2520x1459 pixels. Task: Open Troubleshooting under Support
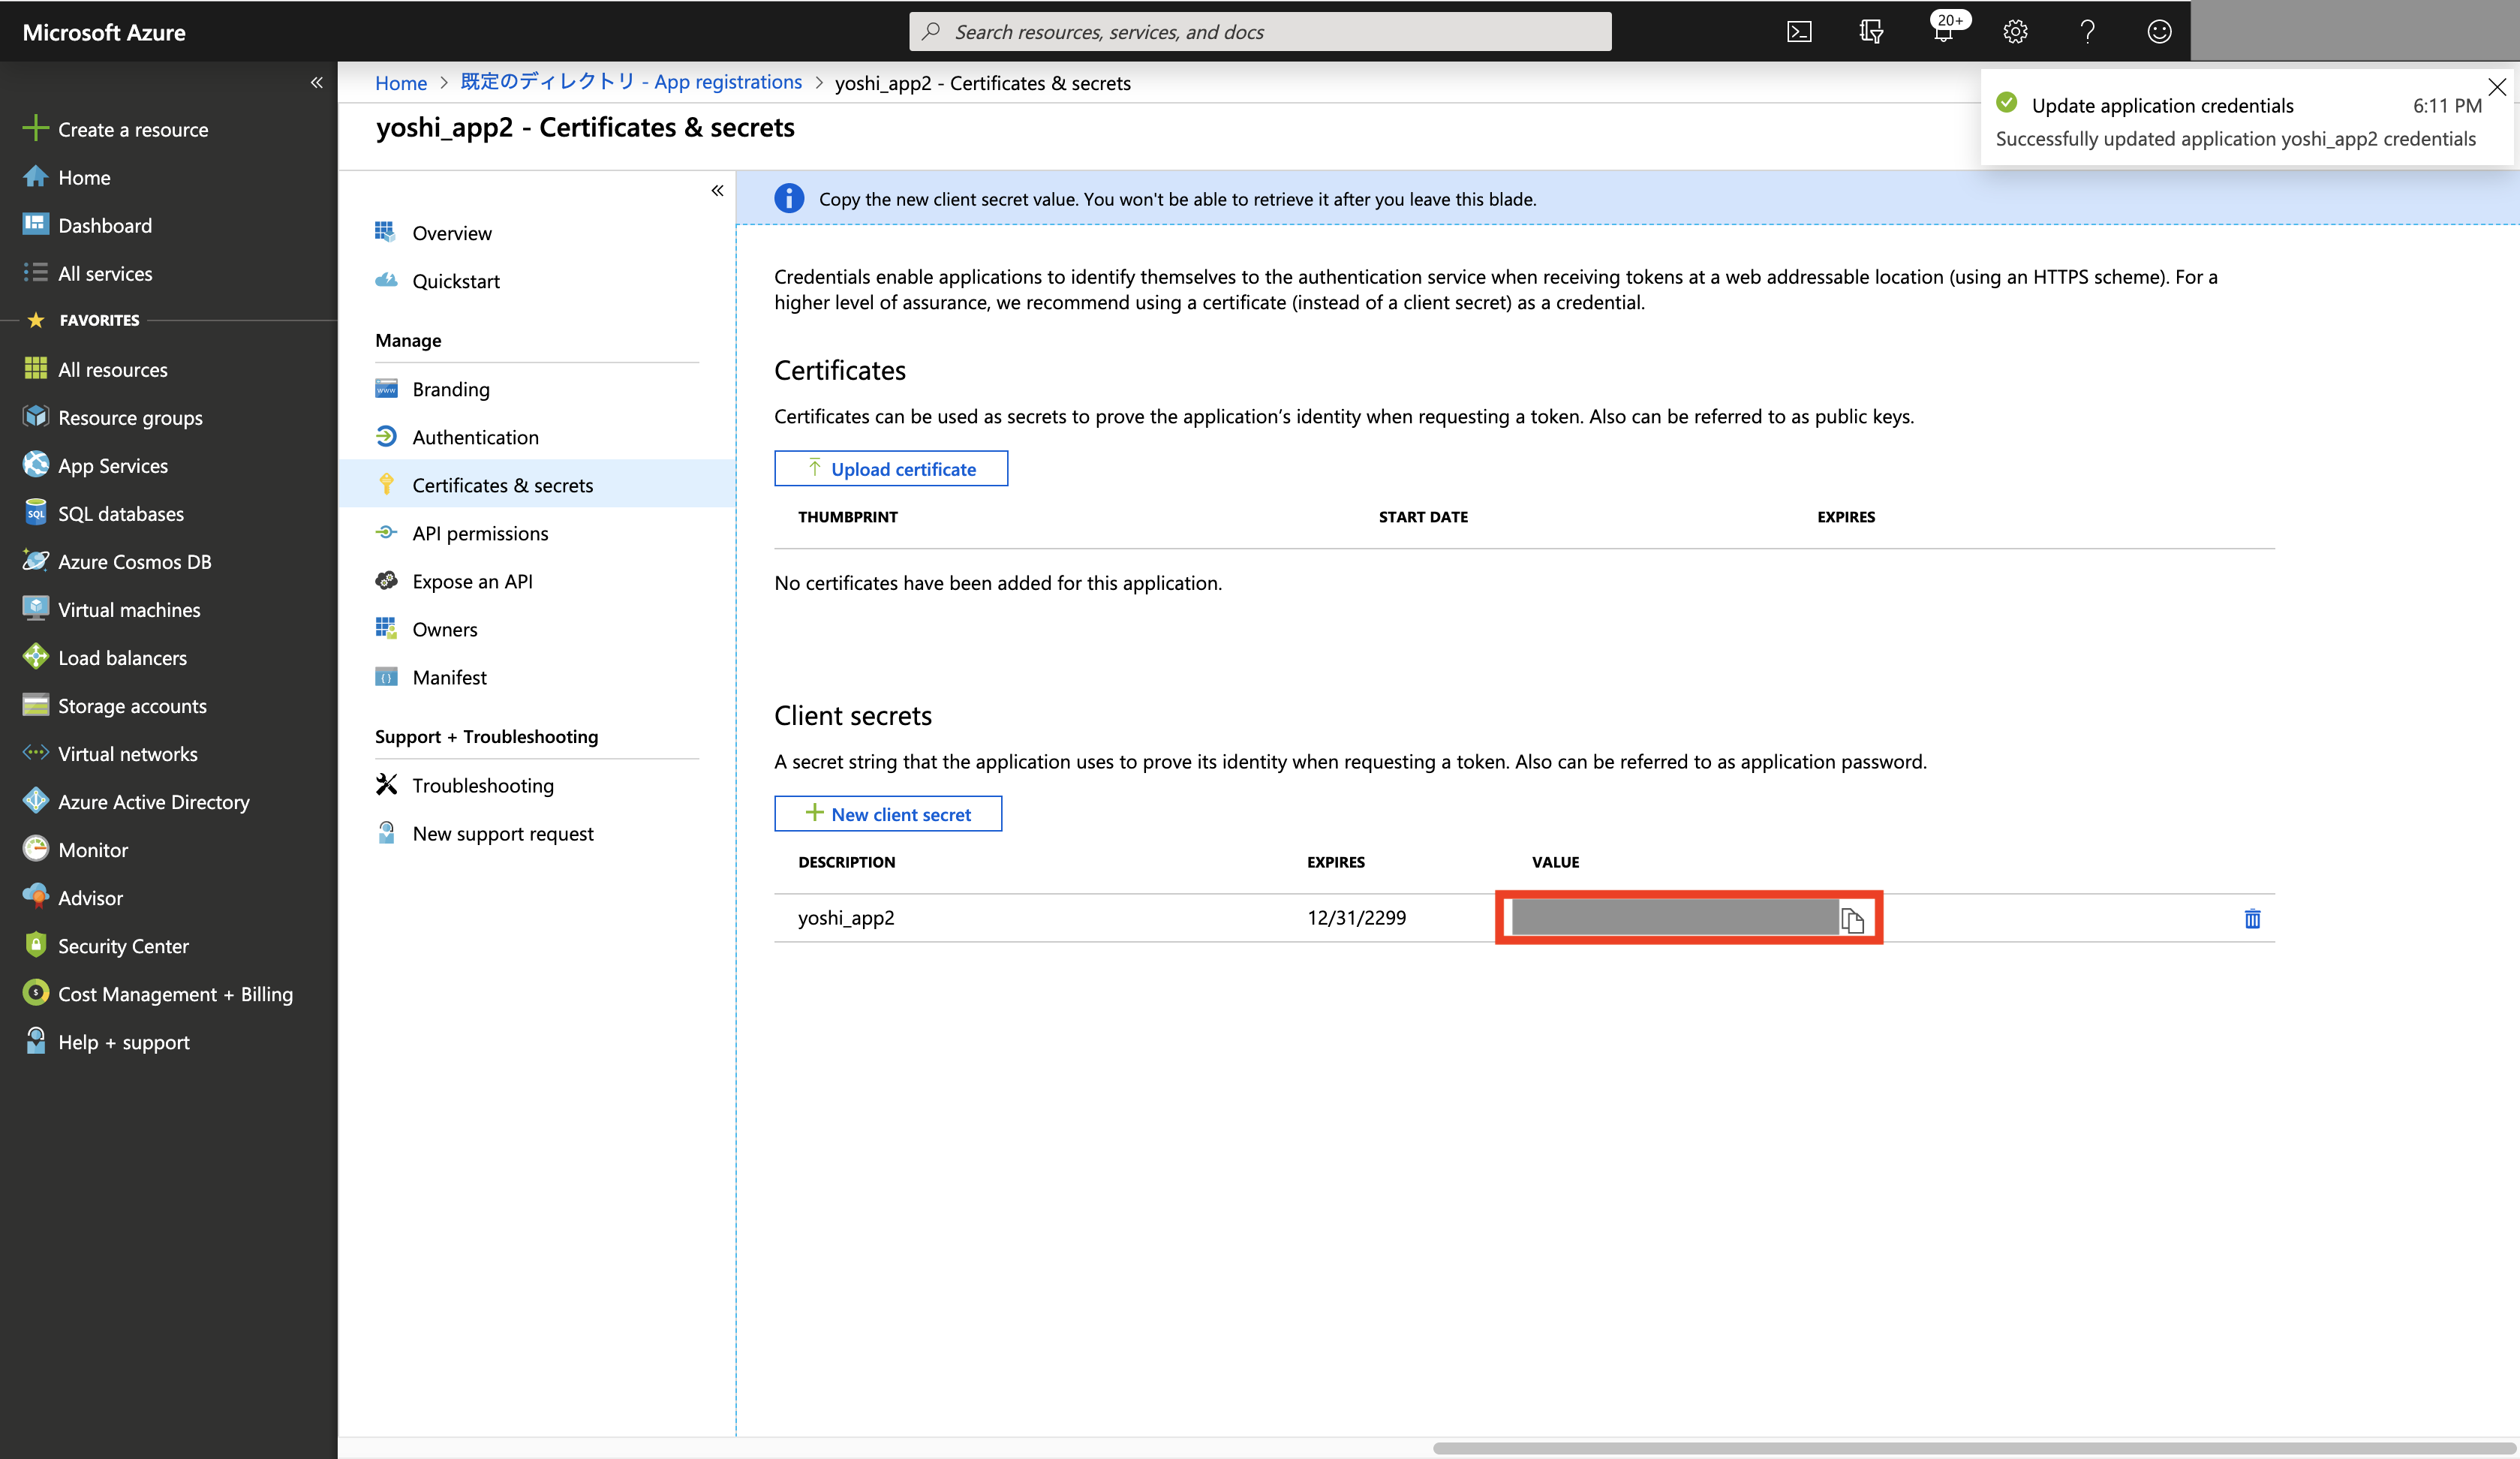464,785
